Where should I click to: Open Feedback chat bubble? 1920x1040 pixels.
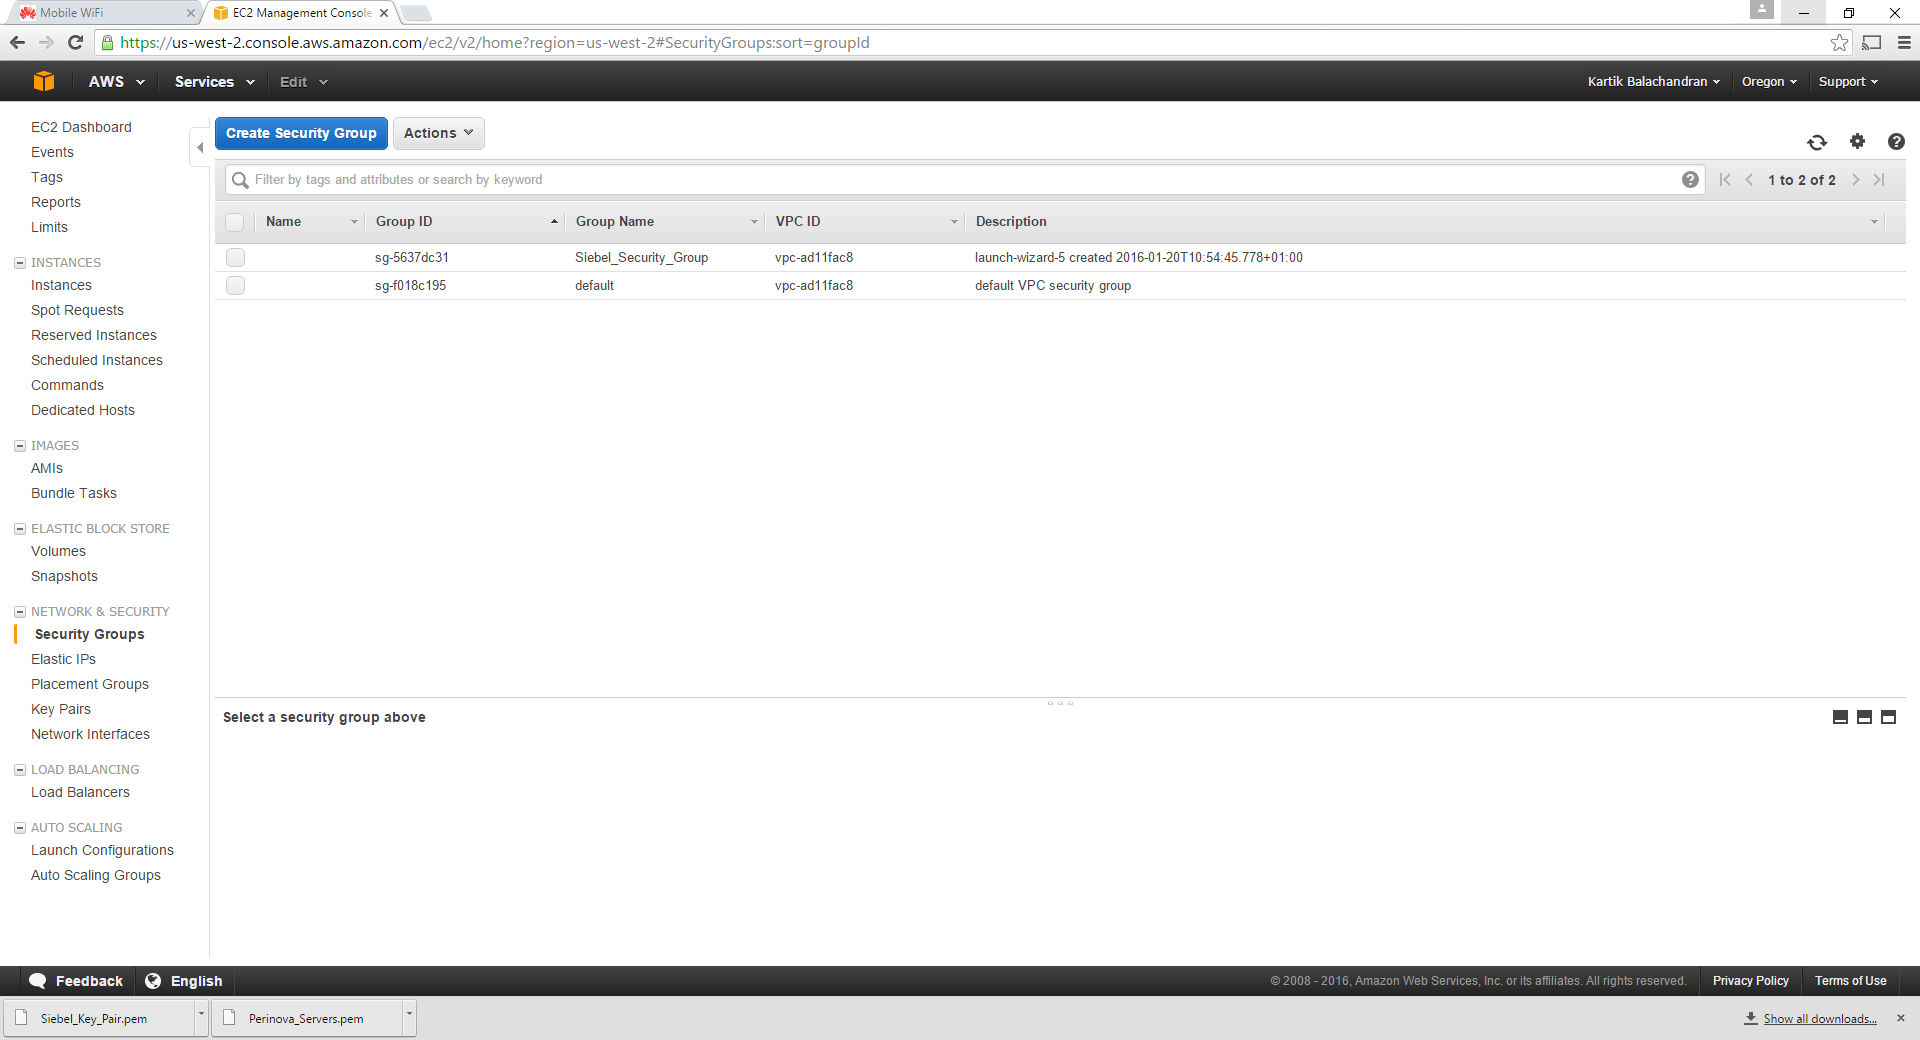point(76,981)
